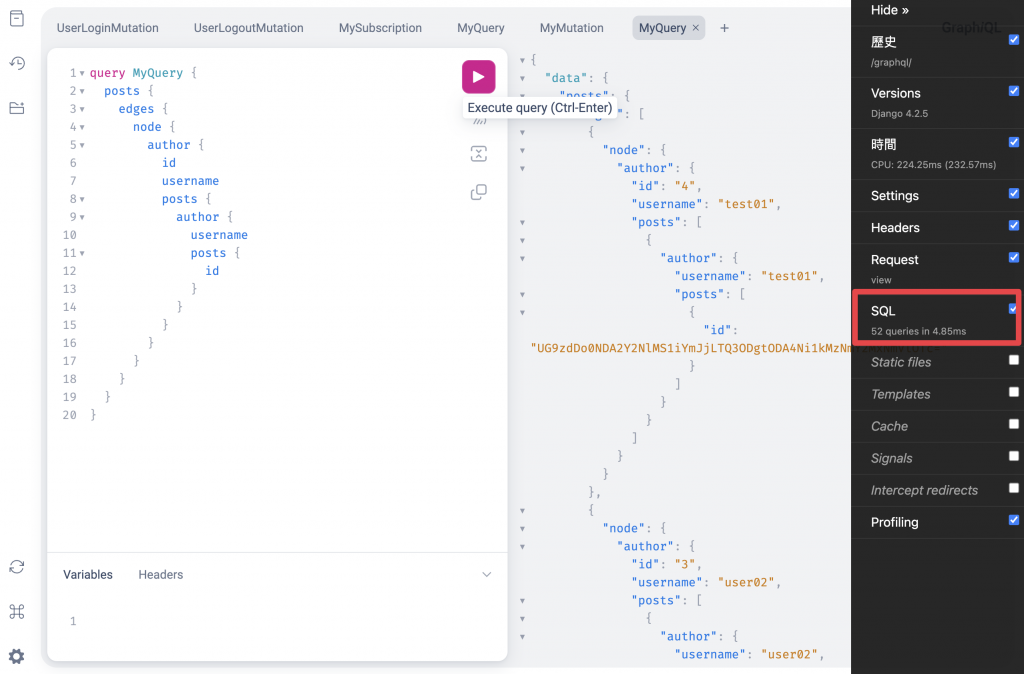Collapse the query block at line 1
This screenshot has height=674, width=1024.
click(x=82, y=73)
